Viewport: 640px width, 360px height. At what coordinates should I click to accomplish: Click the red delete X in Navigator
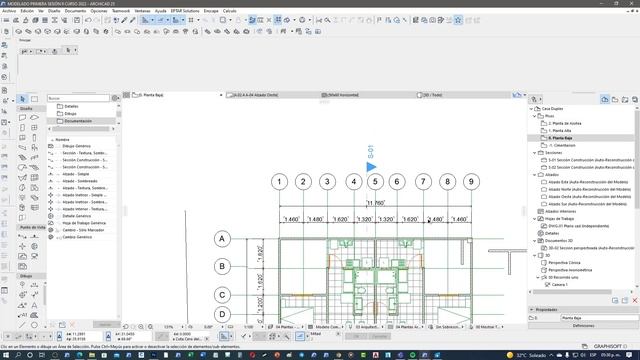(x=635, y=300)
